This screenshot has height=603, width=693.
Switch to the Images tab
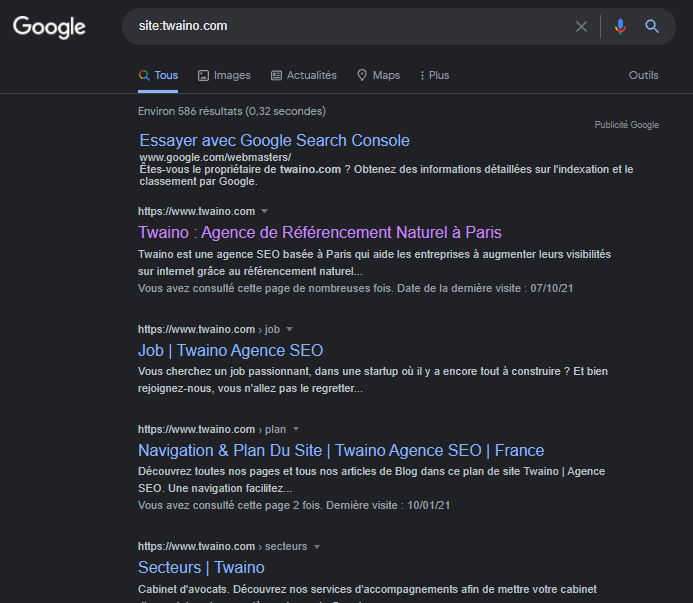(224, 75)
